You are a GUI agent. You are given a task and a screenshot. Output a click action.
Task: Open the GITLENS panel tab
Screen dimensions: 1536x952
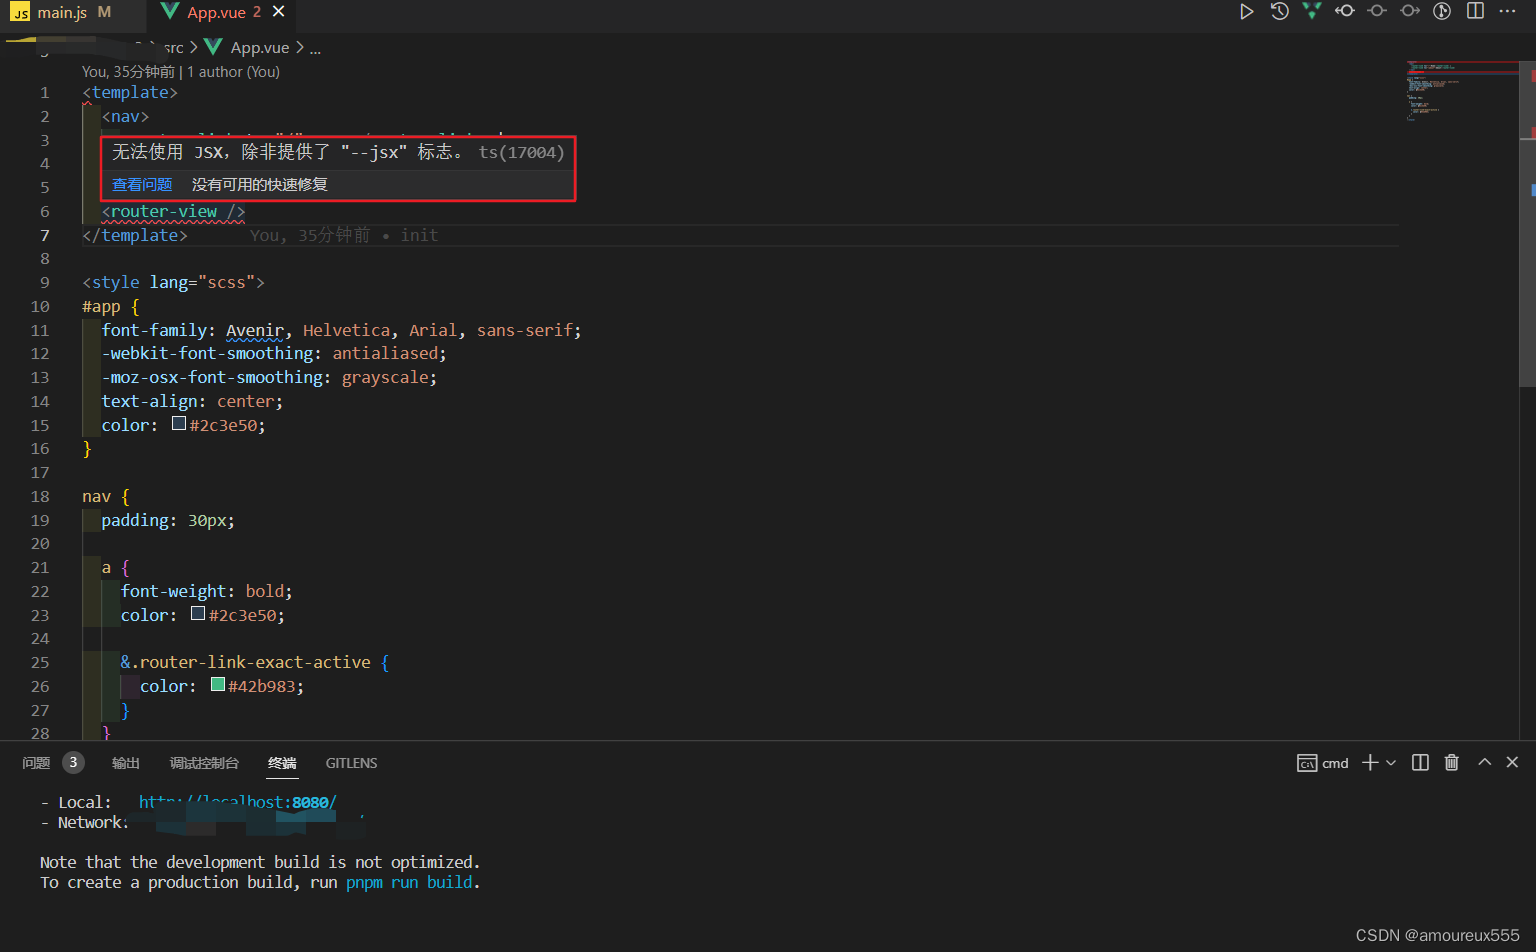(x=352, y=763)
